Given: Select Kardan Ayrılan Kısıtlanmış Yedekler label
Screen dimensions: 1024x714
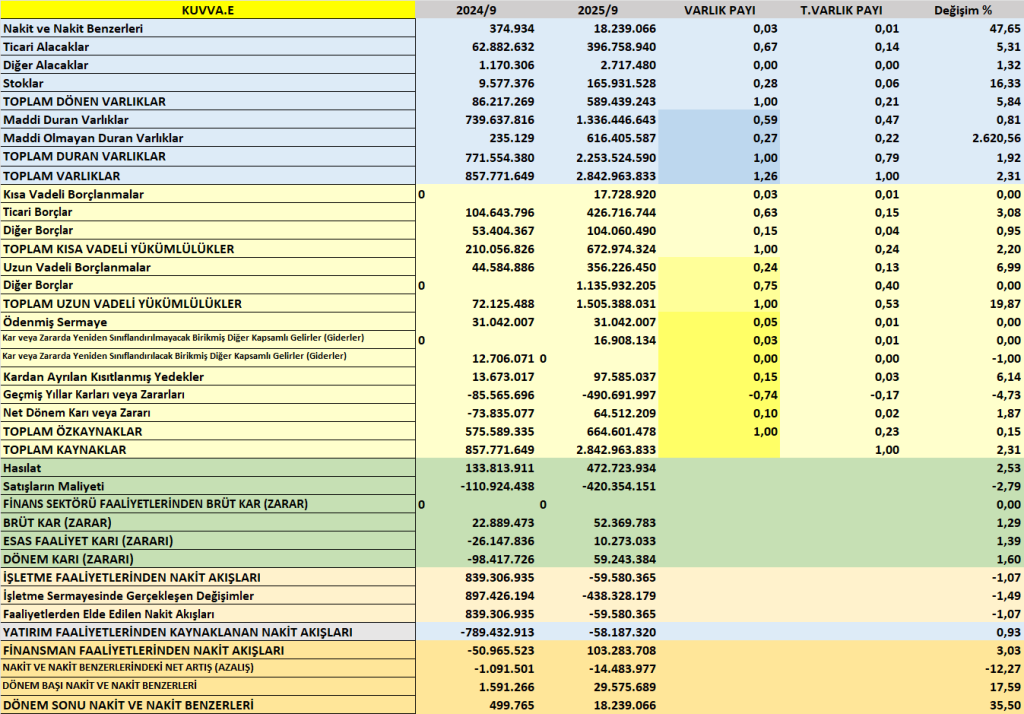Looking at the screenshot, I should point(103,378).
